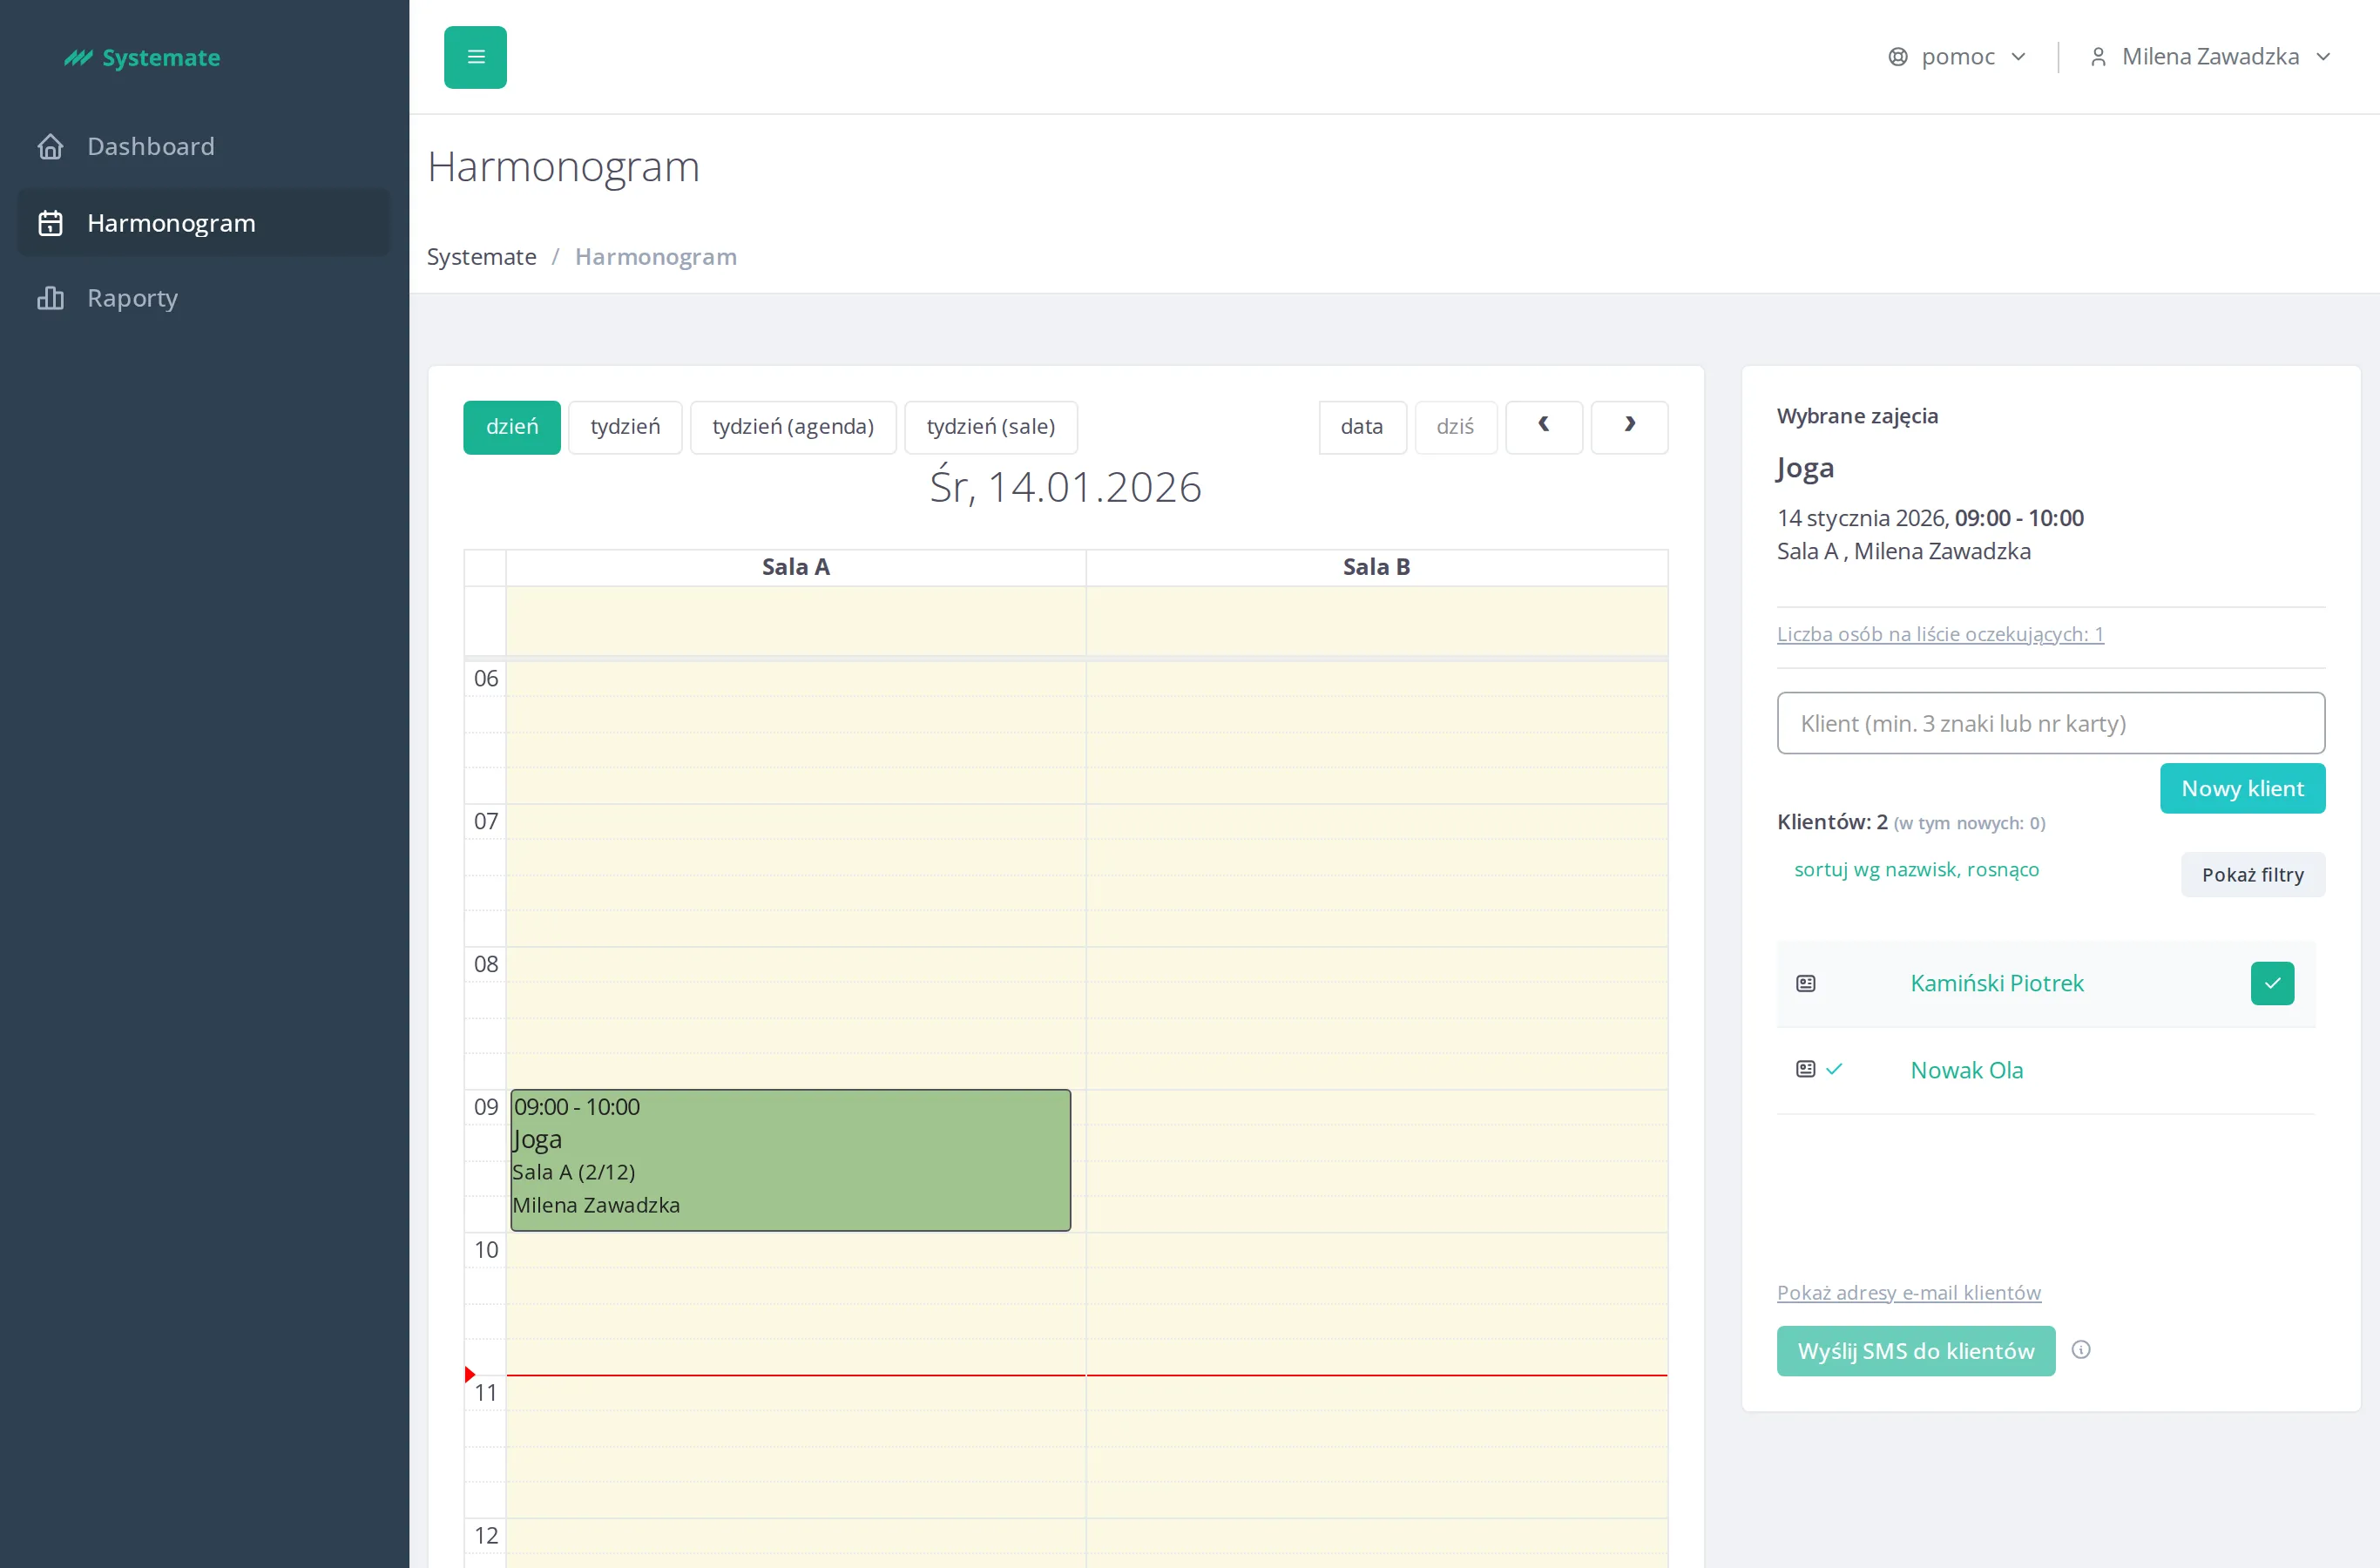The height and width of the screenshot is (1568, 2380).
Task: Click the Harmonogram calendar icon
Action: click(50, 223)
